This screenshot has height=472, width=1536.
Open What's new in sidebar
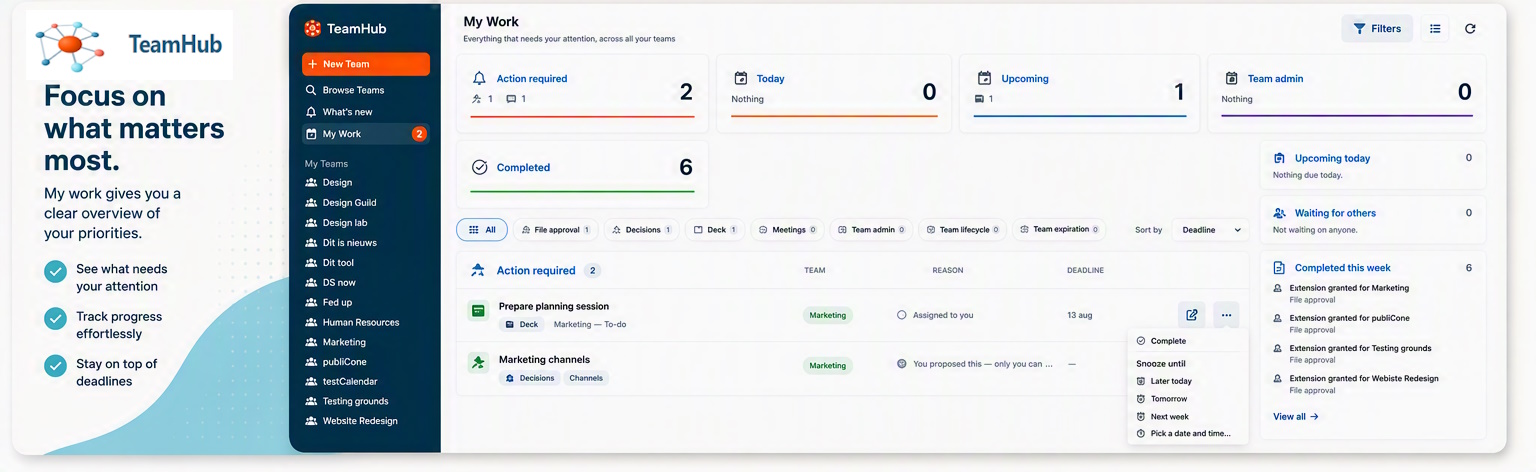tap(365, 112)
